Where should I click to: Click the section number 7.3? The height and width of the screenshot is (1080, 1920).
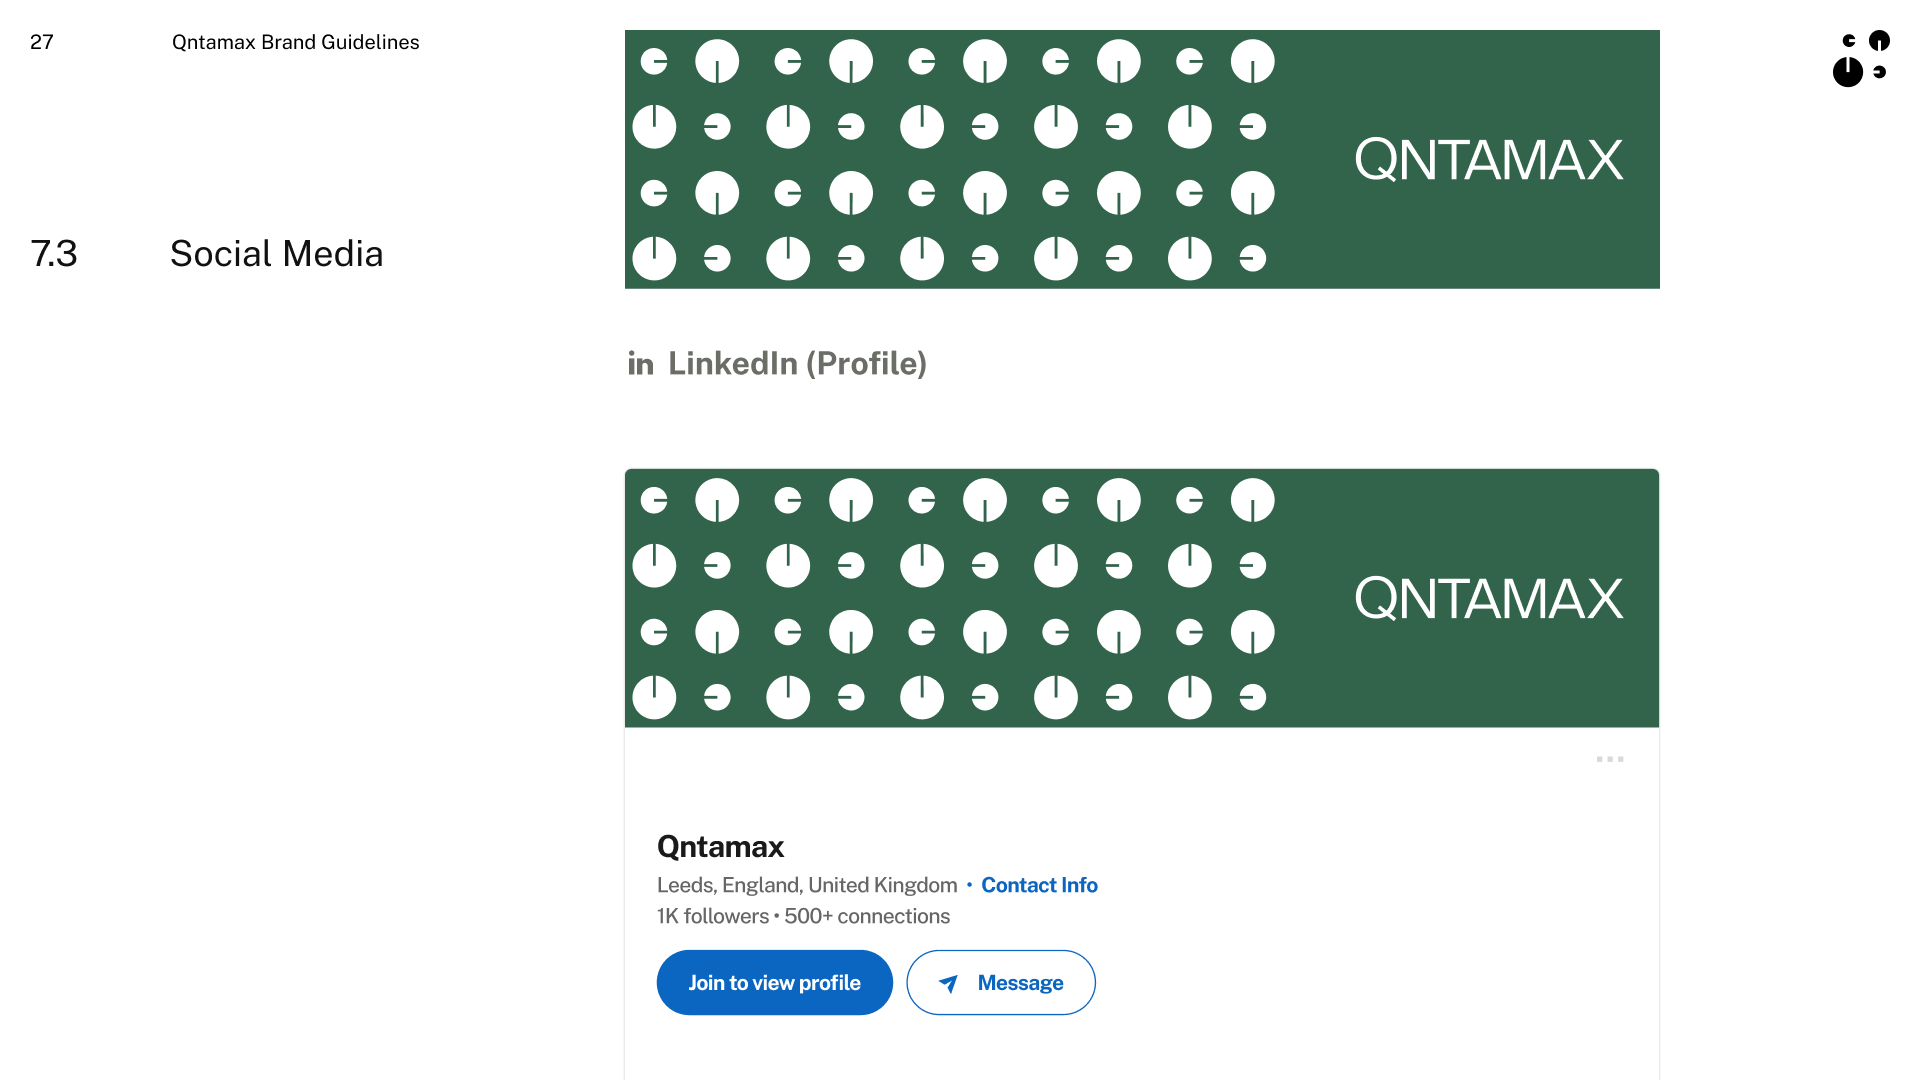(54, 254)
